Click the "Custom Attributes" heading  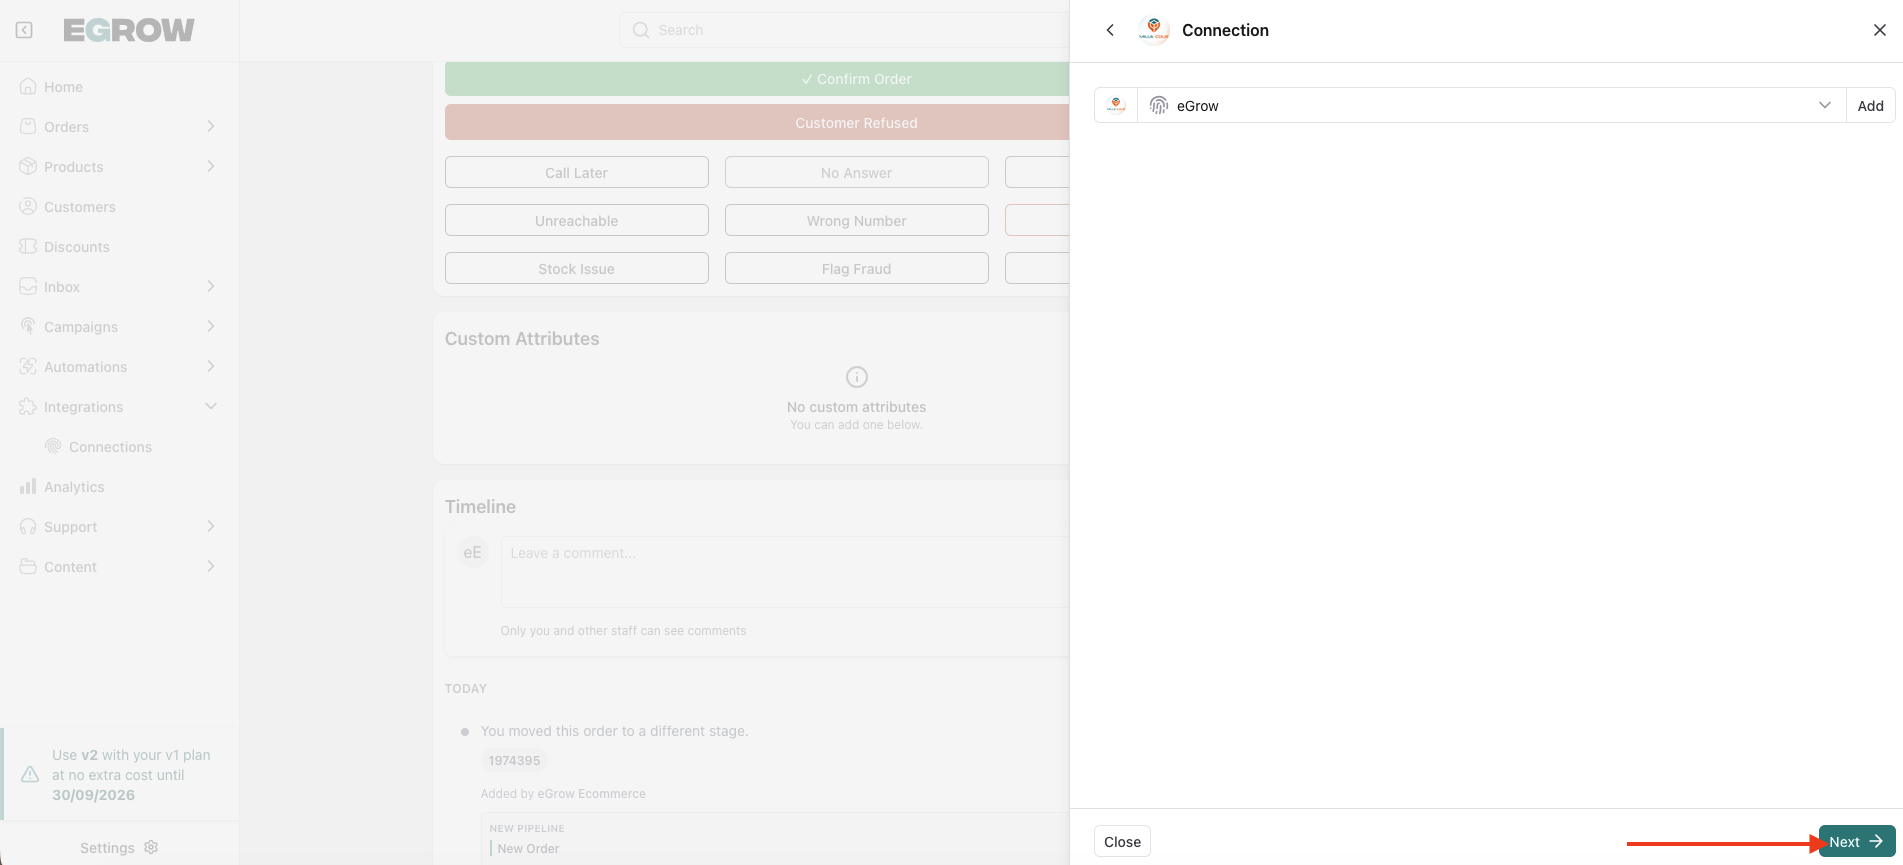click(522, 339)
